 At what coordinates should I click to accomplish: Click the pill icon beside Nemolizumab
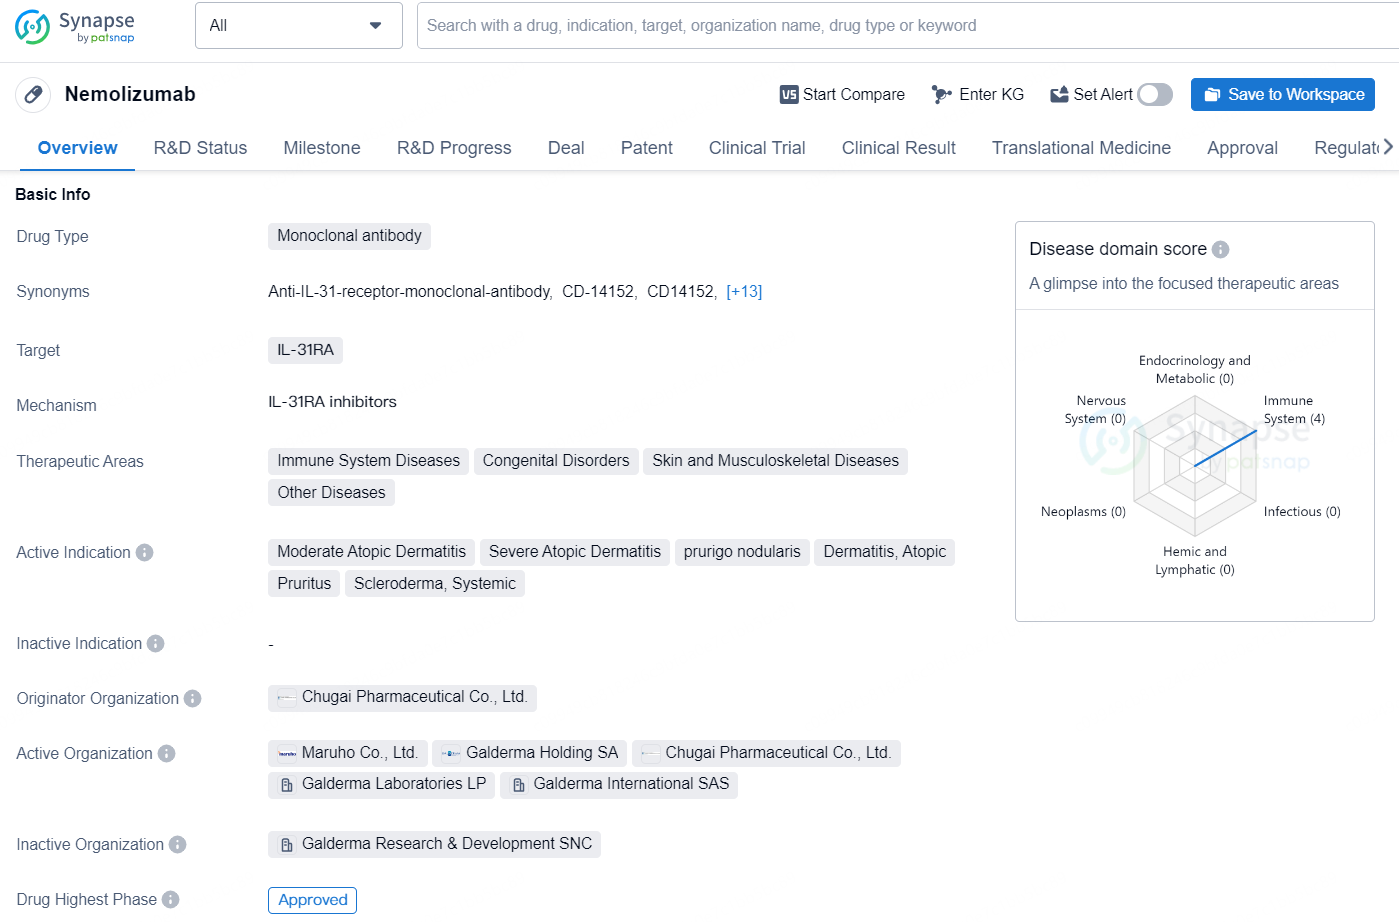click(x=33, y=95)
